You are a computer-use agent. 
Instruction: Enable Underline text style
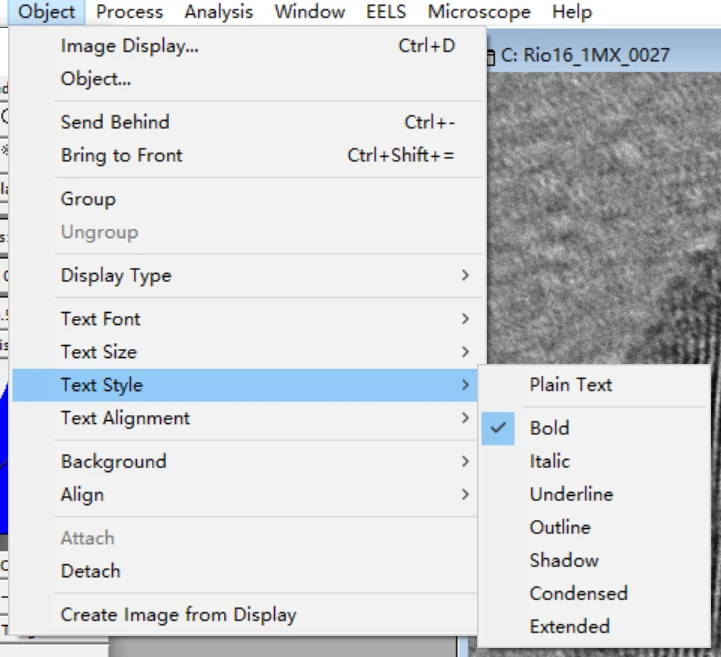571,494
